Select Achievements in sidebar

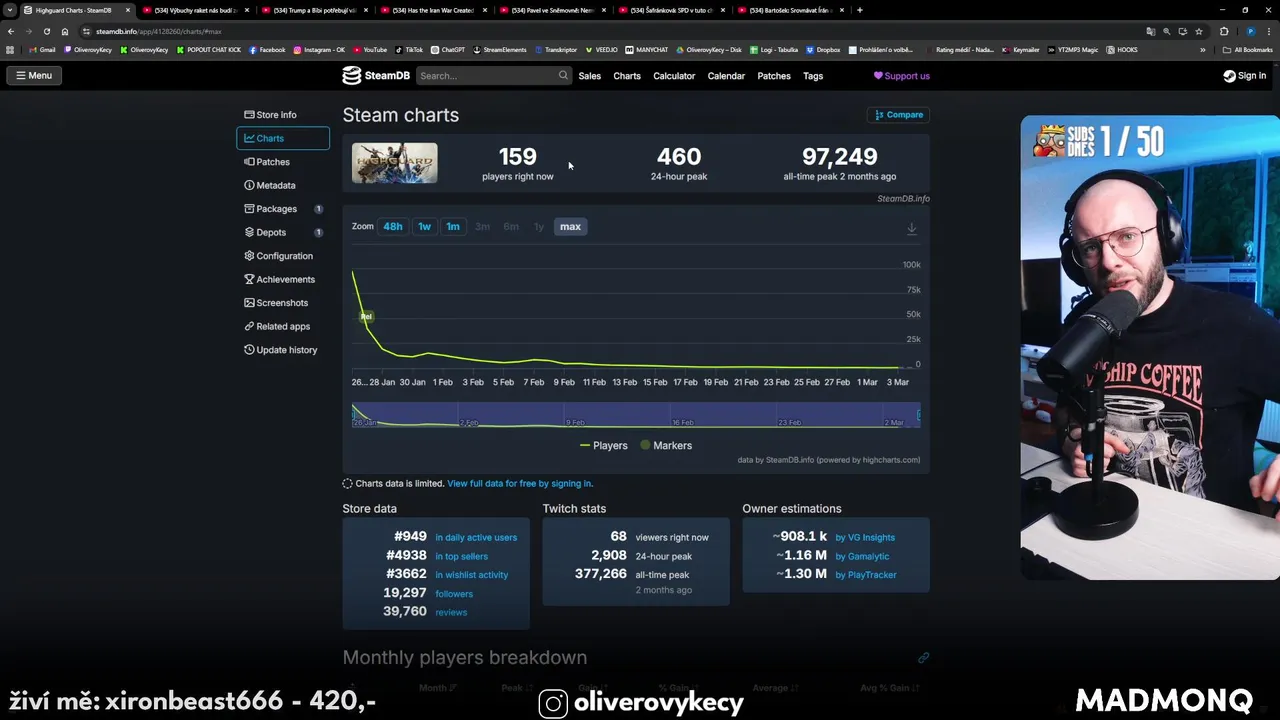click(283, 279)
